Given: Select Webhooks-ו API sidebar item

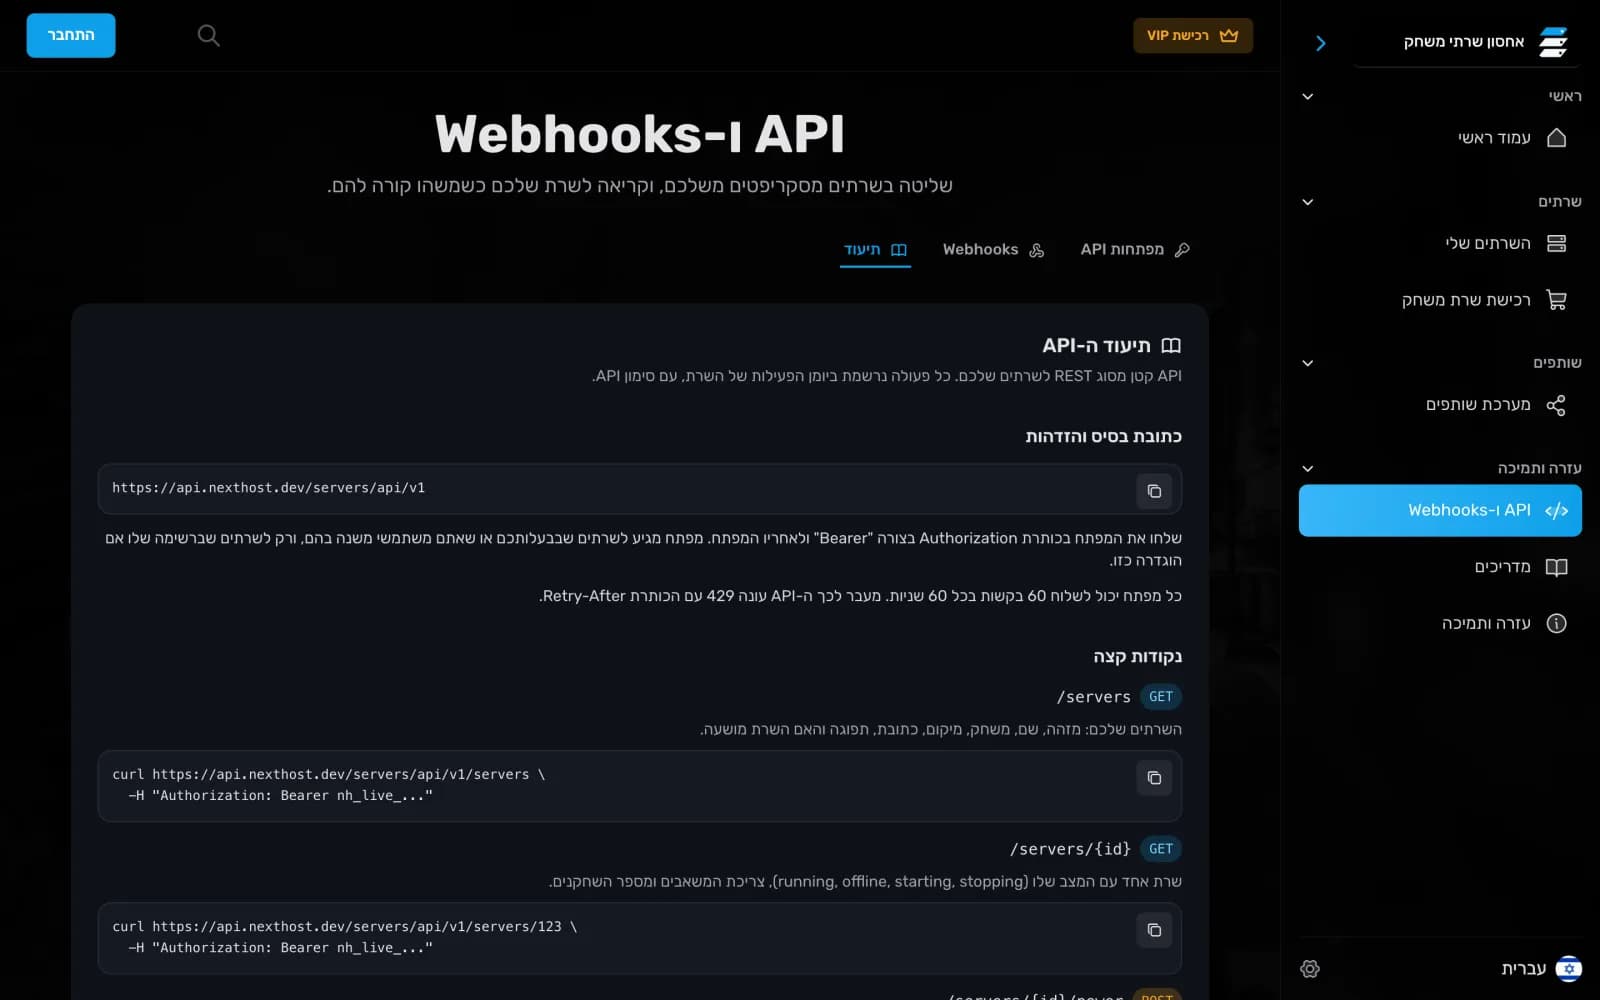Looking at the screenshot, I should pyautogui.click(x=1440, y=510).
